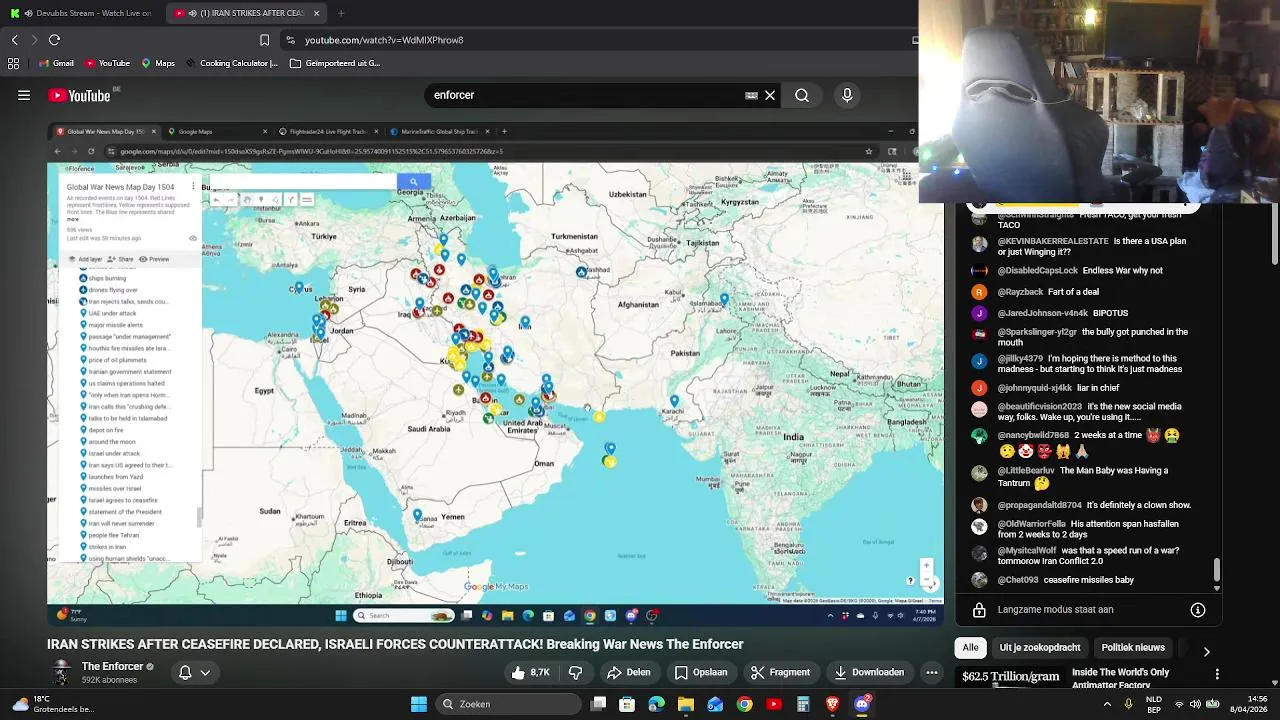Open a new browser tab
The image size is (1280, 720).
click(341, 13)
